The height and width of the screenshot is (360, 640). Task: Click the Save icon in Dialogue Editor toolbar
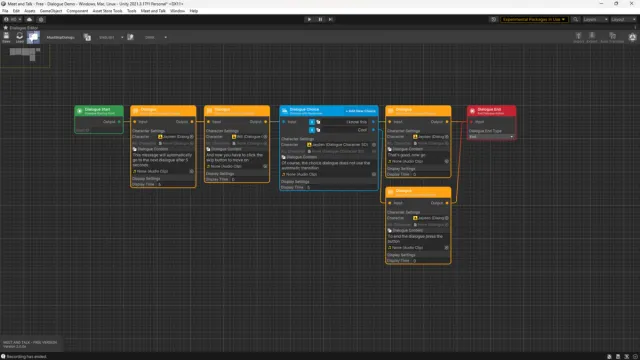click(x=6, y=37)
